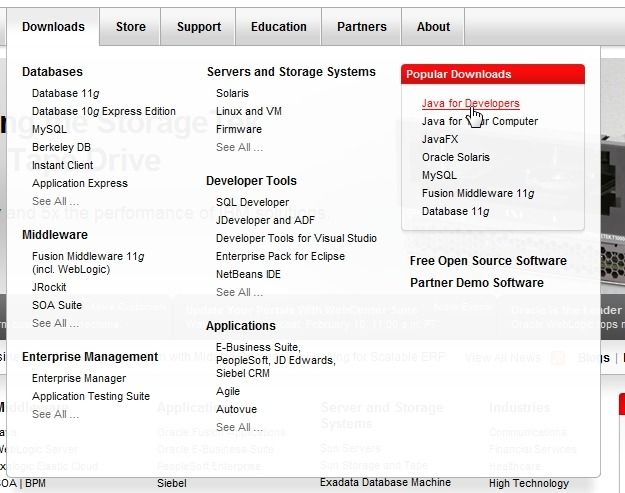Open the About tab
This screenshot has height=493, width=625.
tap(433, 27)
